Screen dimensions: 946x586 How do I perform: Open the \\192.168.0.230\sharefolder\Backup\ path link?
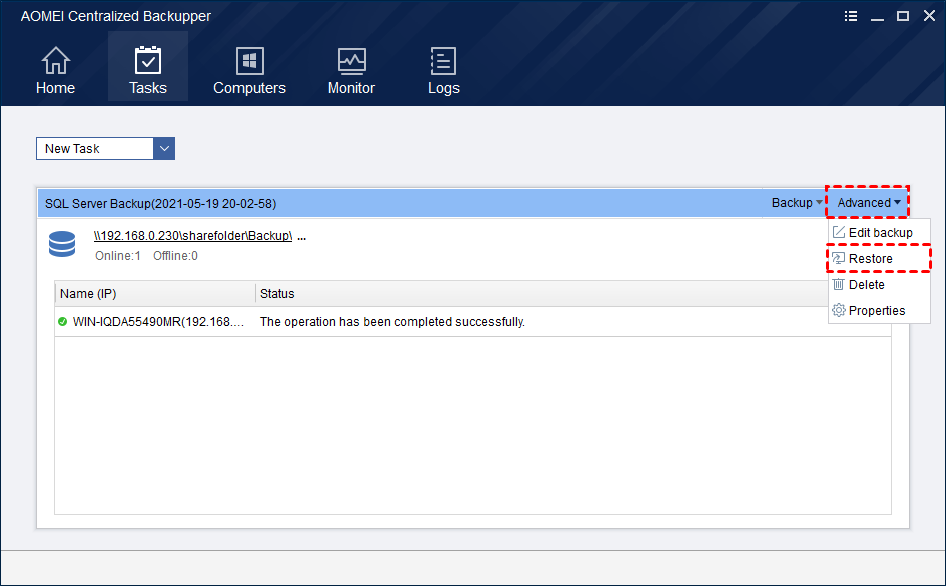[x=193, y=235]
